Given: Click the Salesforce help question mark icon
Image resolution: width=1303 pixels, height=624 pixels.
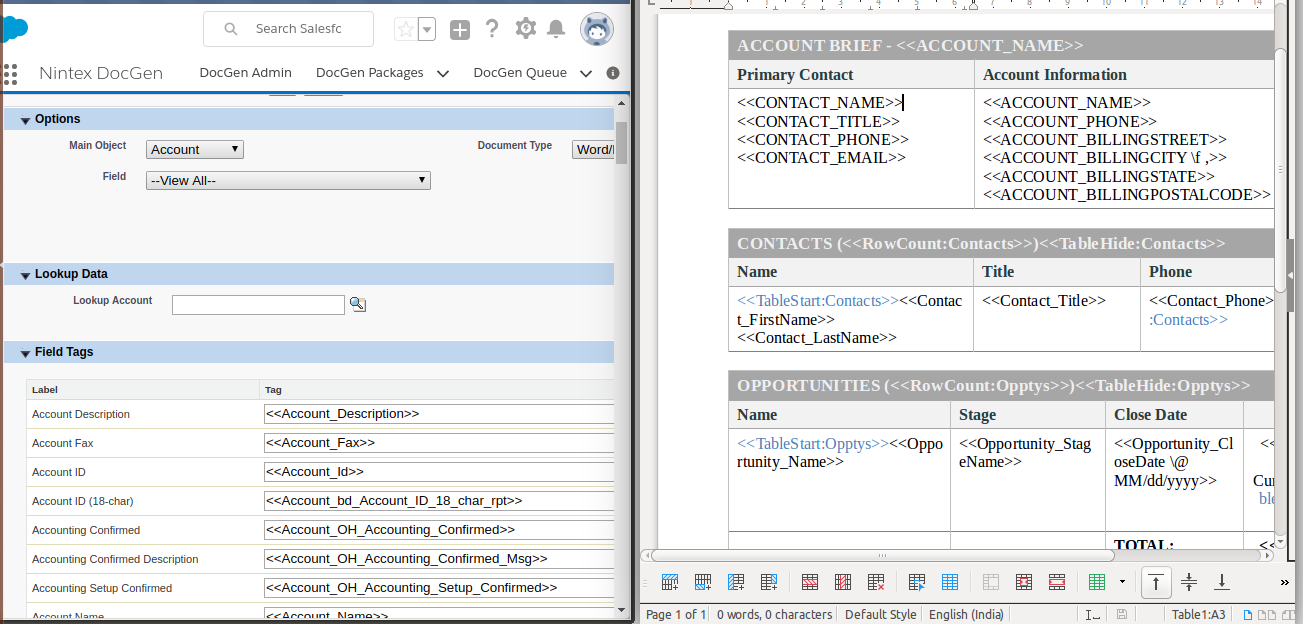Looking at the screenshot, I should coord(492,29).
